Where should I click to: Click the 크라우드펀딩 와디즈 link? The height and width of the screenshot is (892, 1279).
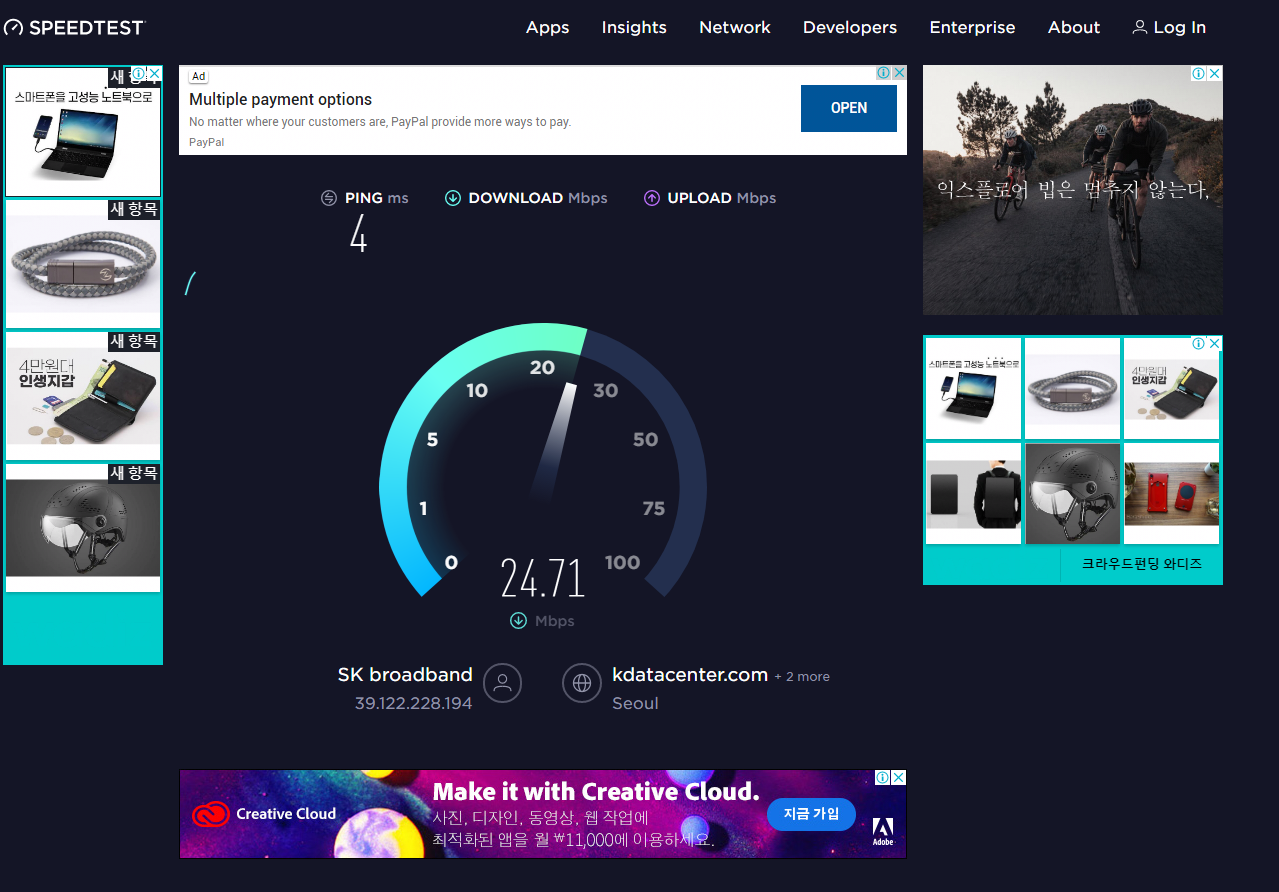coord(1141,564)
